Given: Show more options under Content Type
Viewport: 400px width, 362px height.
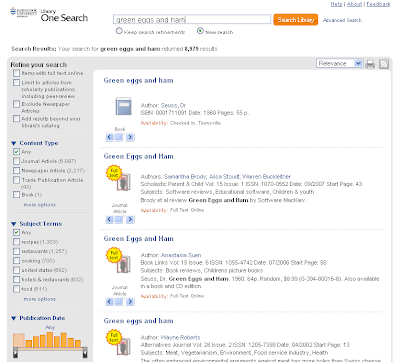Looking at the screenshot, I should [x=40, y=205].
